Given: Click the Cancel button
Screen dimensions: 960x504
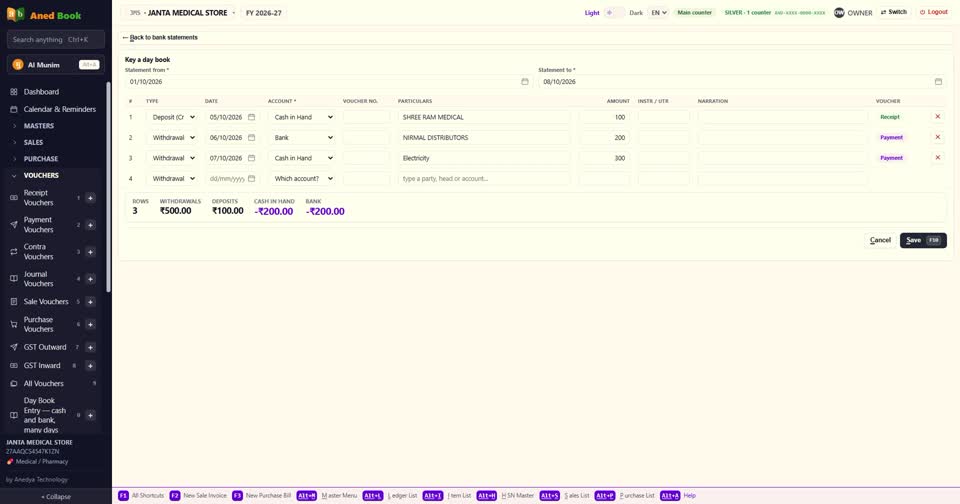Looking at the screenshot, I should point(880,240).
